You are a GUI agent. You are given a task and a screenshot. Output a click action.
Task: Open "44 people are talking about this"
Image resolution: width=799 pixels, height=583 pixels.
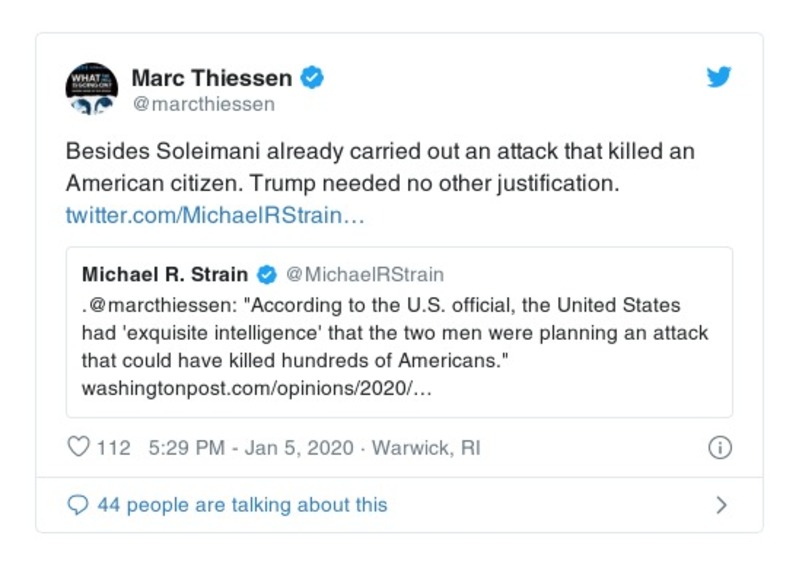click(241, 505)
